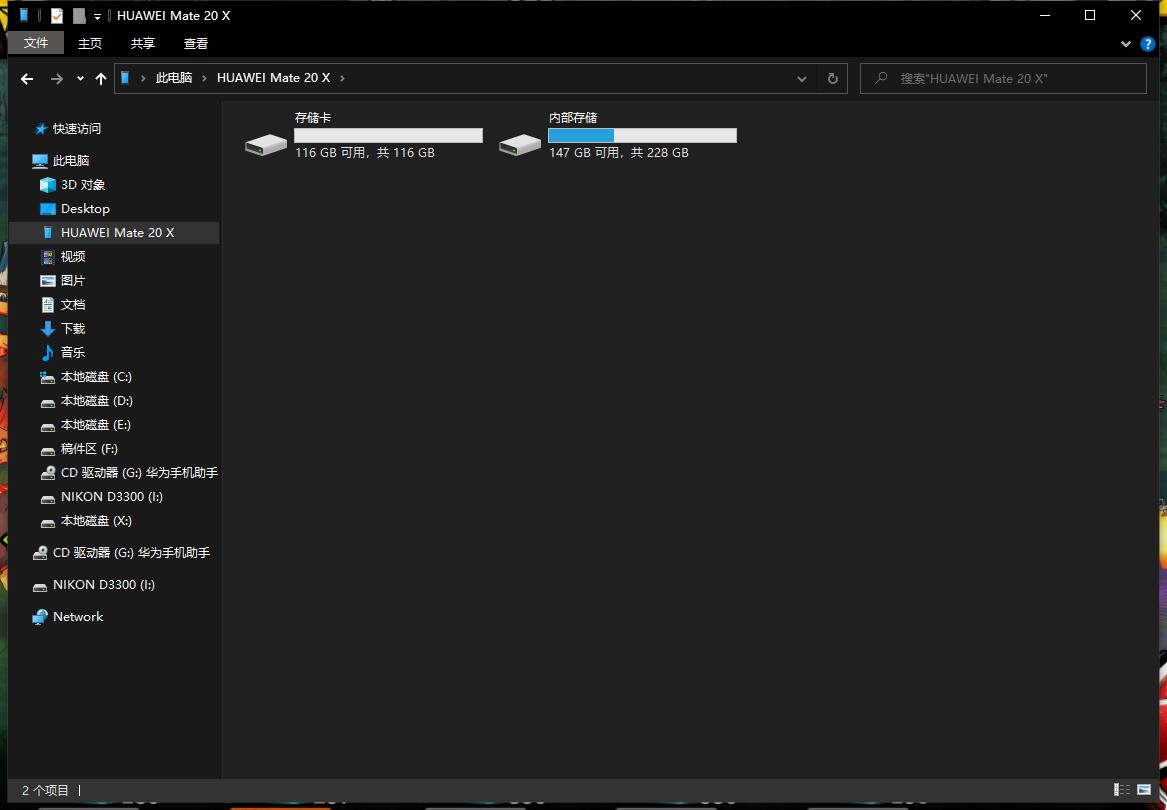The width and height of the screenshot is (1167, 810).
Task: Open customize quick access toolbar dropdown
Action: tap(97, 16)
